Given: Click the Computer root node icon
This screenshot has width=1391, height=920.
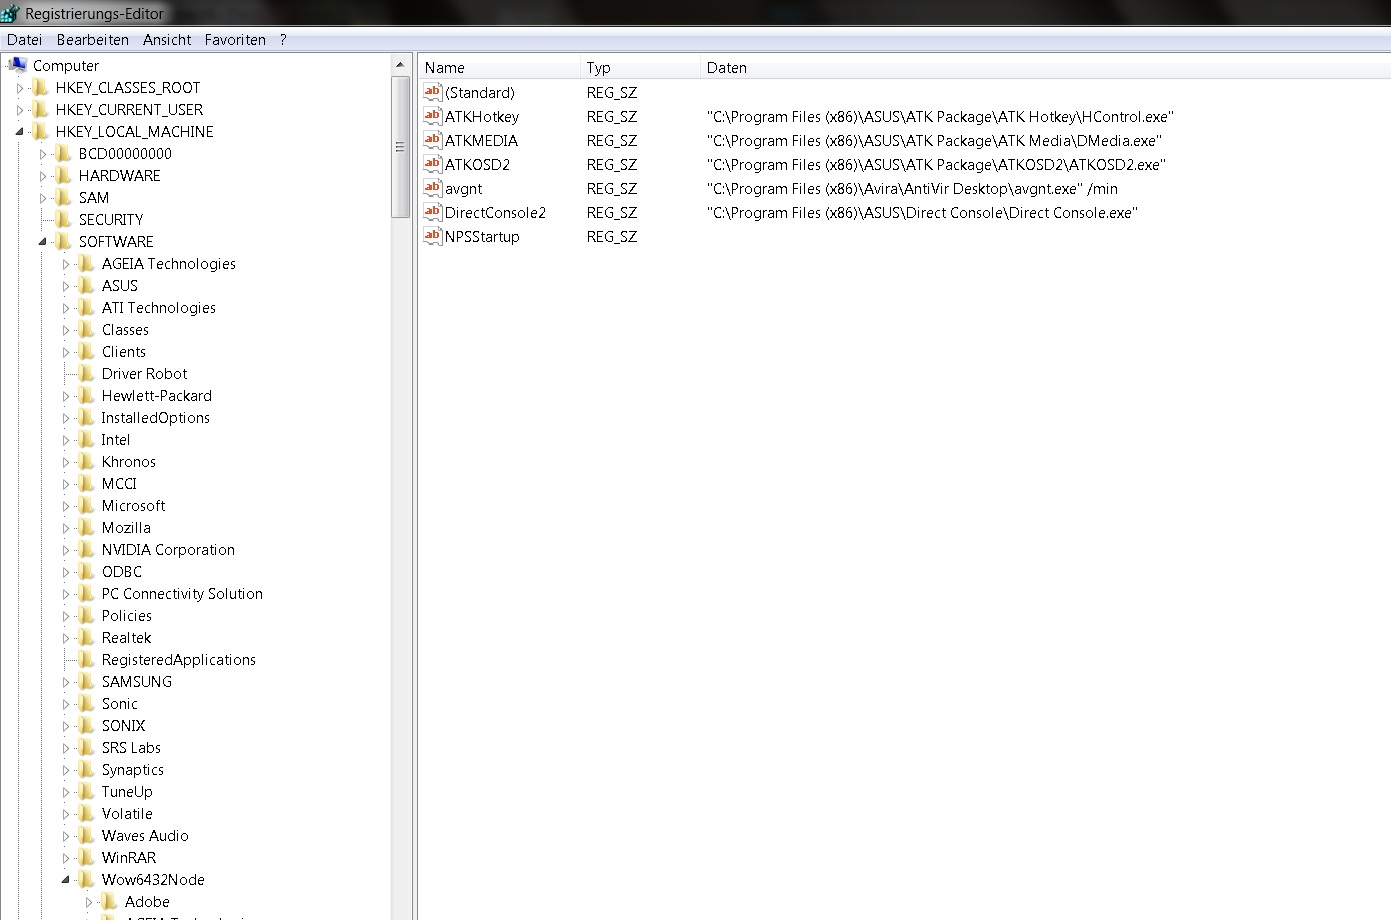Looking at the screenshot, I should (x=18, y=65).
